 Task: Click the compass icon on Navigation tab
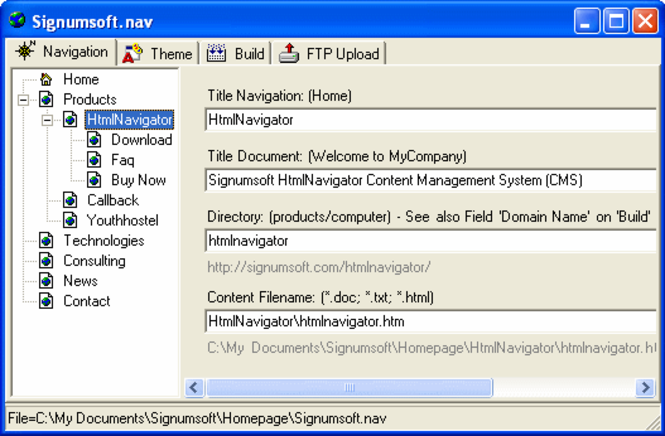click(x=25, y=50)
